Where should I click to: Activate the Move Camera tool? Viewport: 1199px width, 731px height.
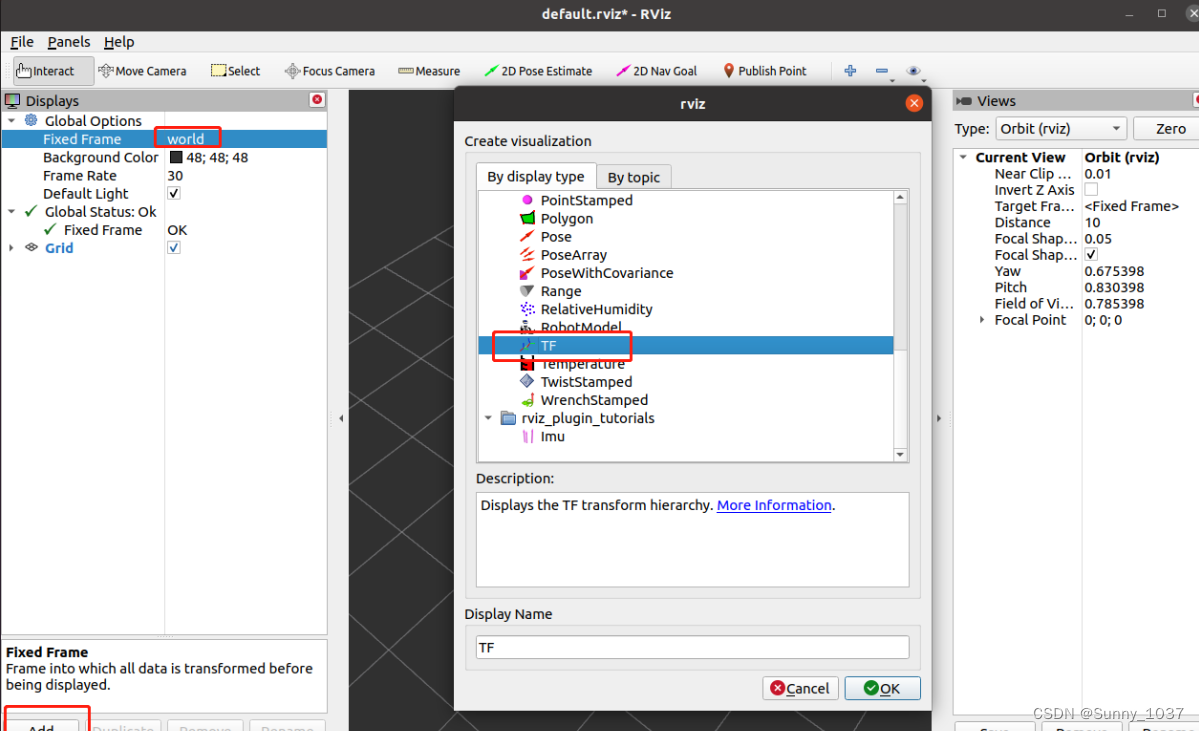[142, 70]
